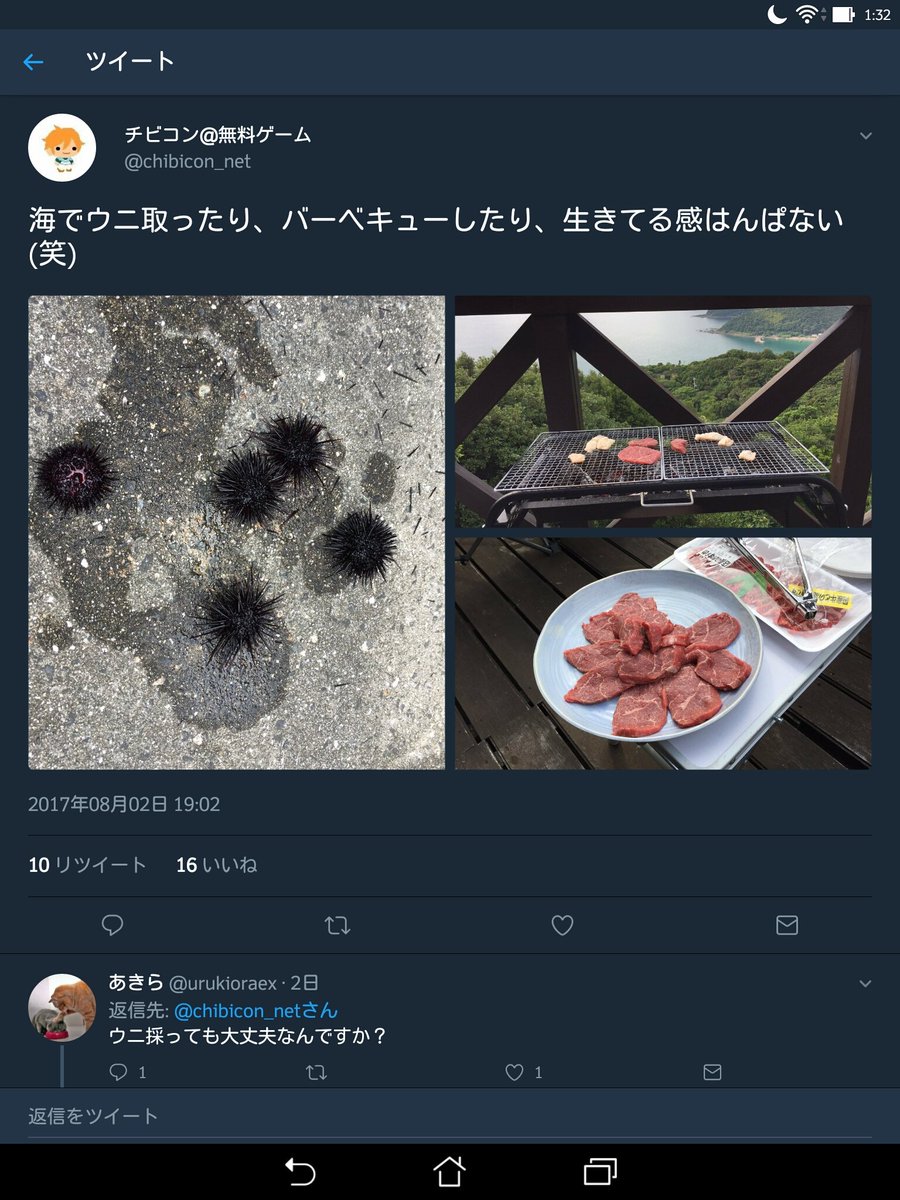Open あきら's cat profile picture
Viewport: 900px width, 1200px height.
point(62,1008)
